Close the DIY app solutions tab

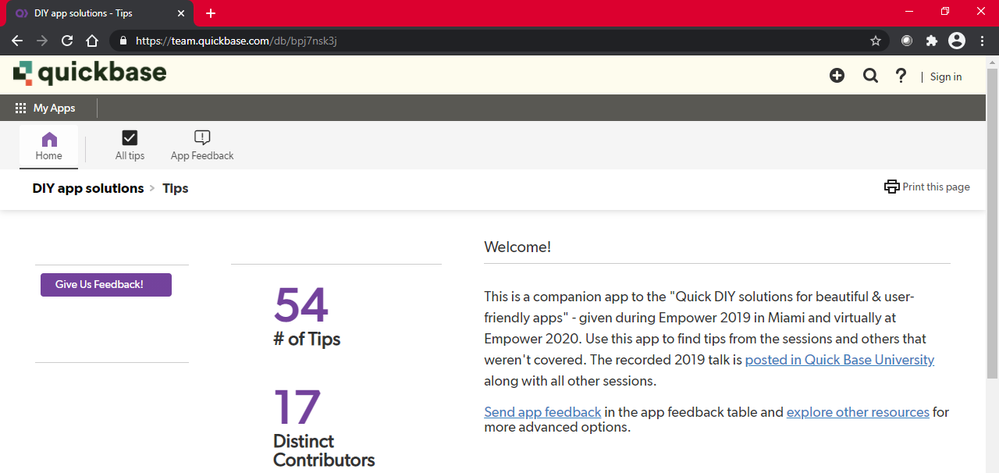181,13
